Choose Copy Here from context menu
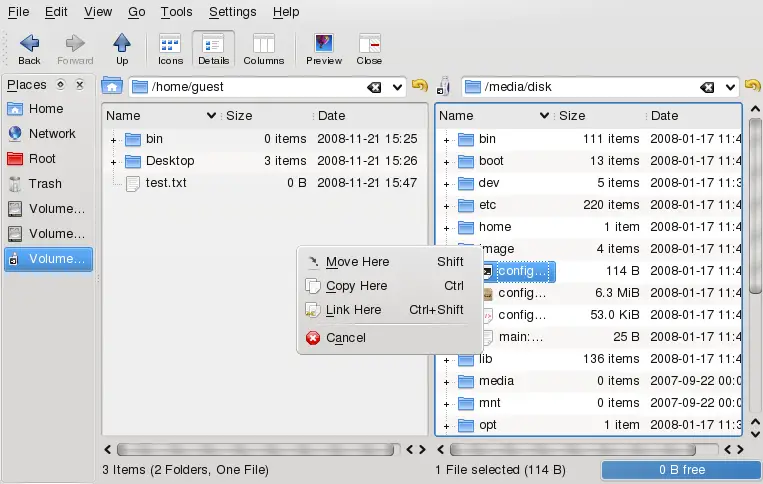Screen dimensions: 763x484 [x=356, y=286]
